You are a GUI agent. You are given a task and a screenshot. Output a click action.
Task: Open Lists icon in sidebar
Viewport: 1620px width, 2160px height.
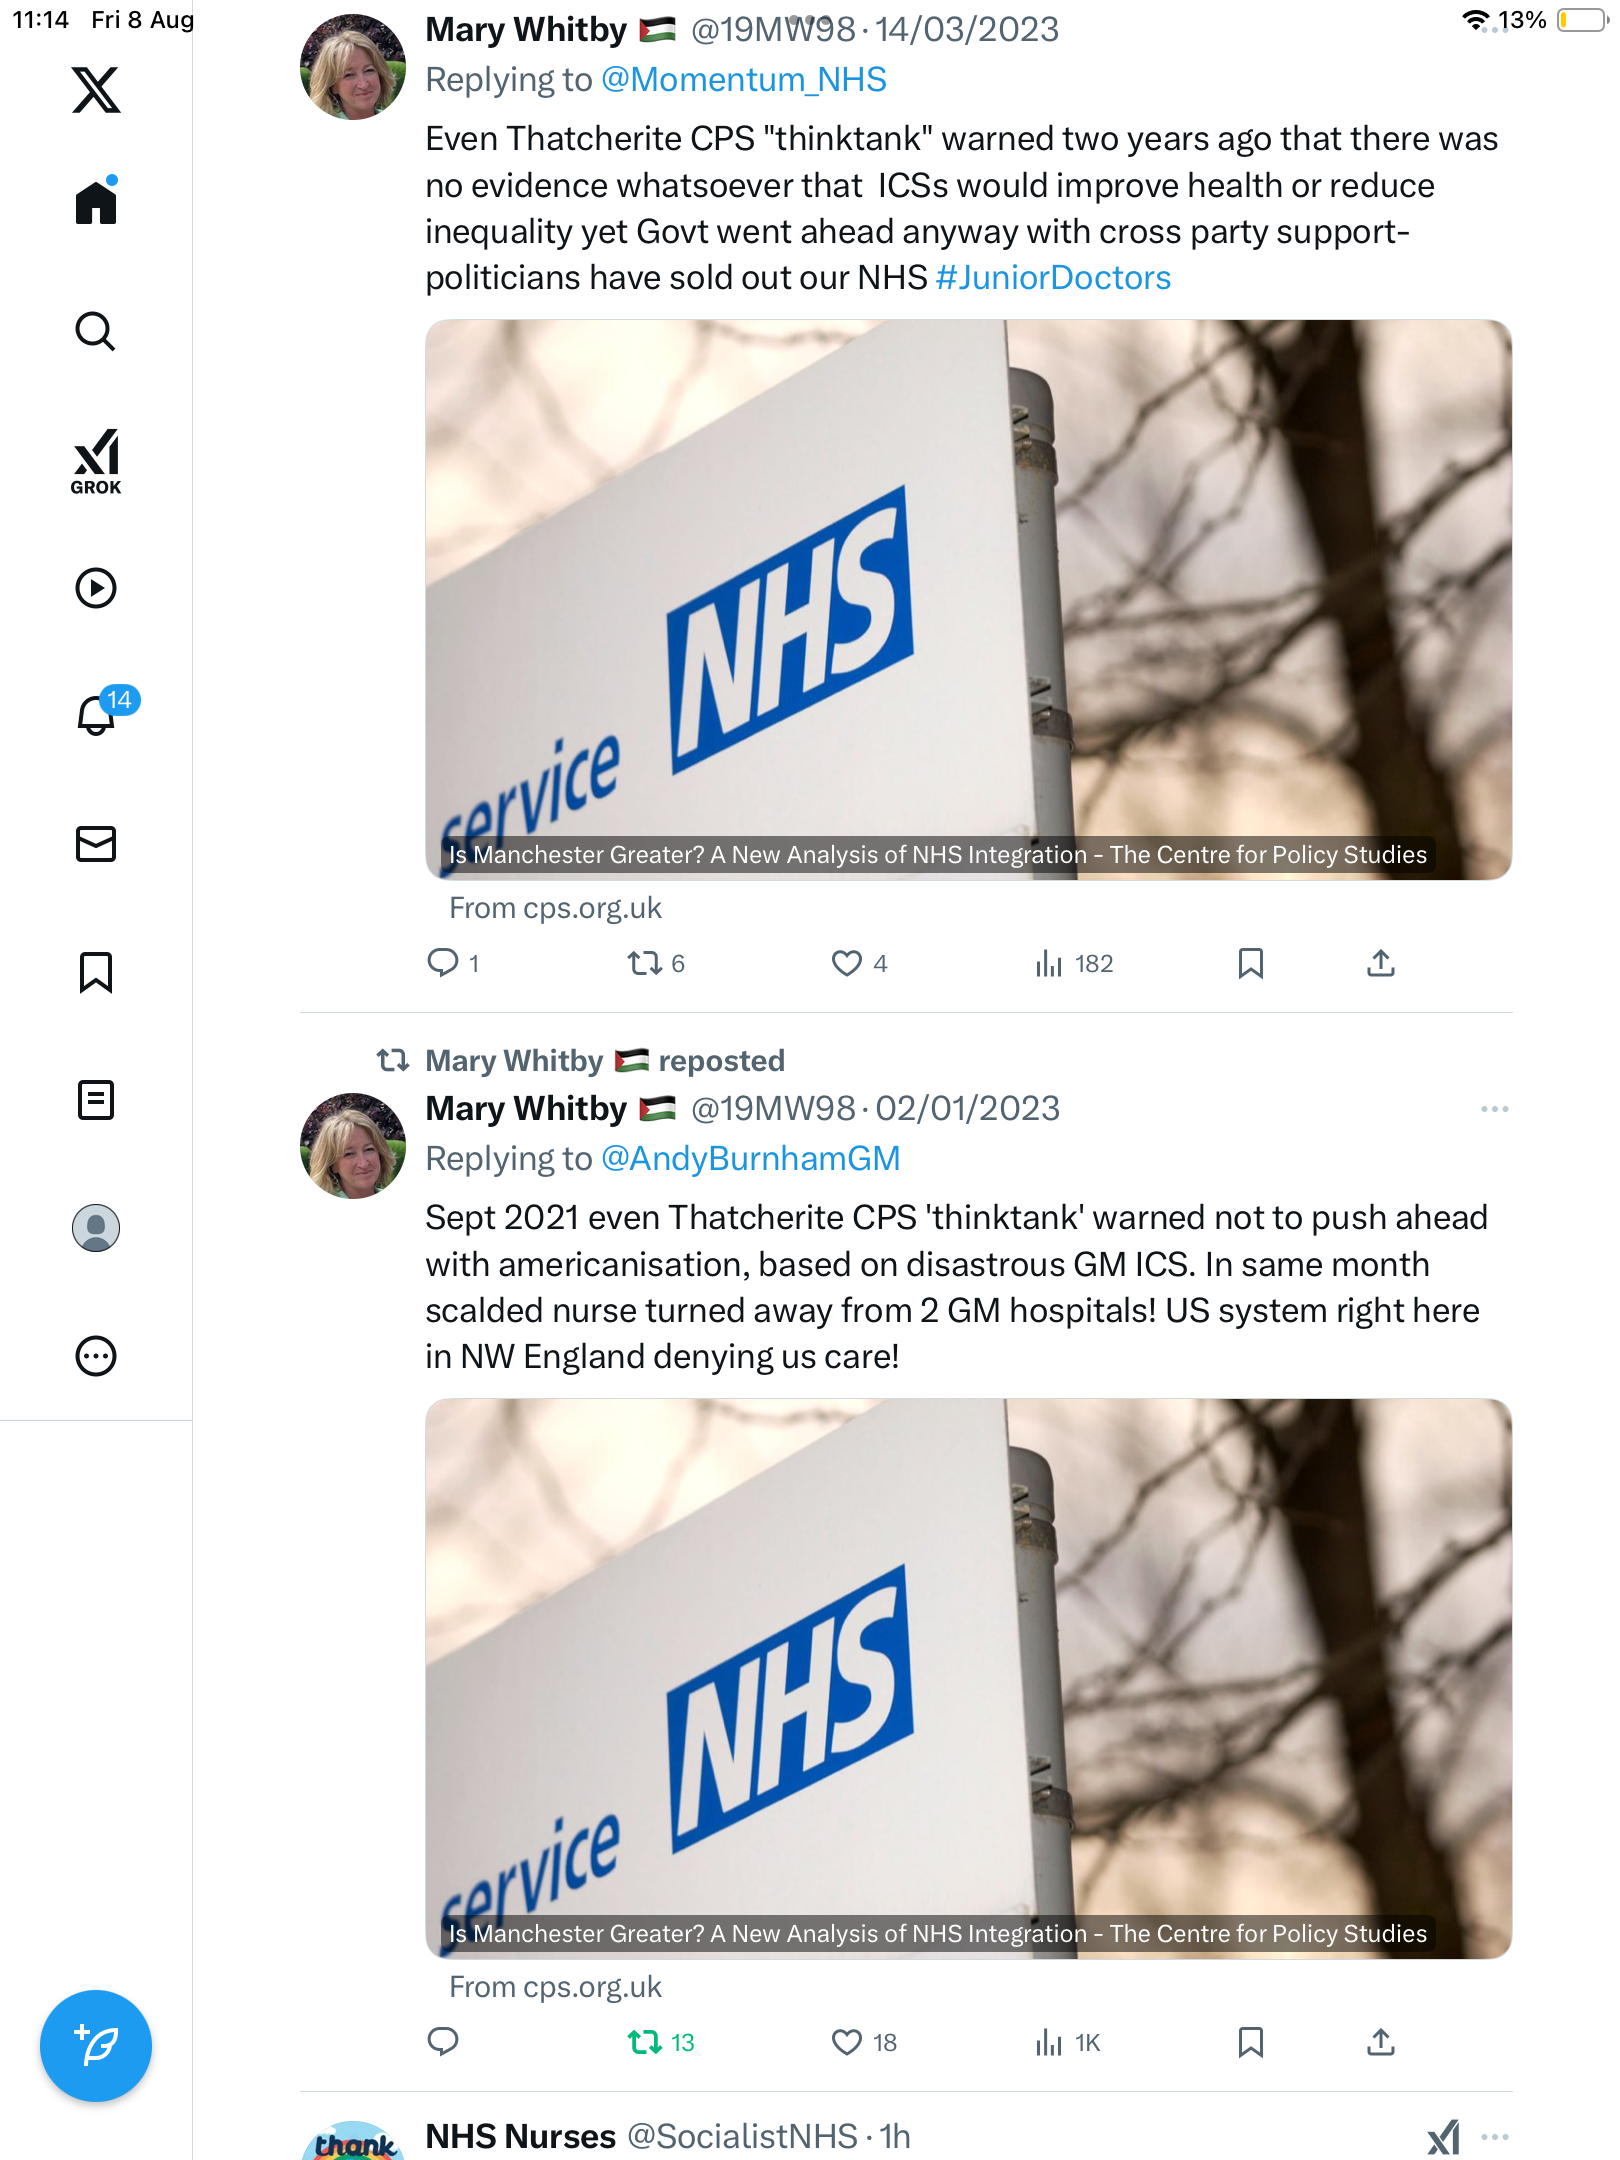[96, 1100]
